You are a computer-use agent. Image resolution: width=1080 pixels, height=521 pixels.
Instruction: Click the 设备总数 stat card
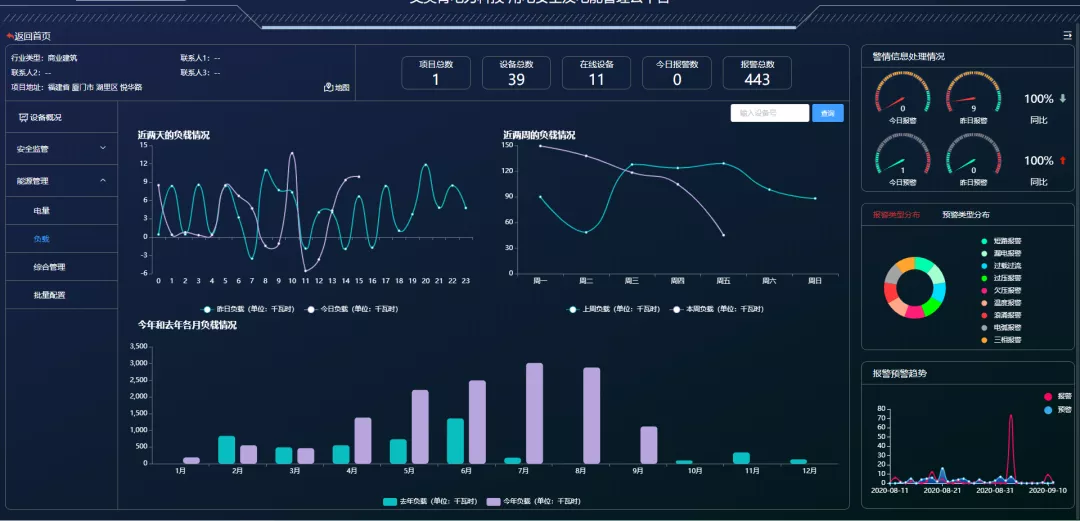click(516, 73)
